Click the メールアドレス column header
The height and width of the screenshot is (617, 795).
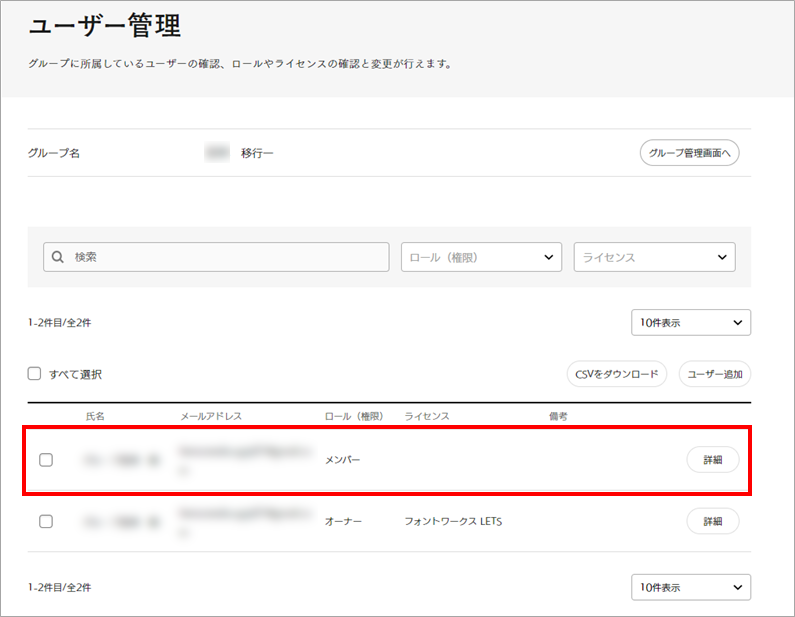point(211,415)
